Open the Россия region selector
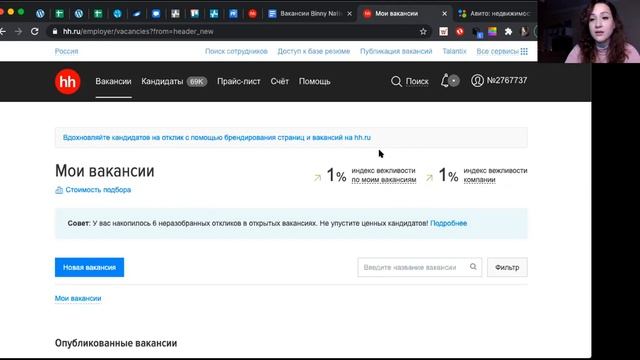The height and width of the screenshot is (360, 640). pos(67,51)
